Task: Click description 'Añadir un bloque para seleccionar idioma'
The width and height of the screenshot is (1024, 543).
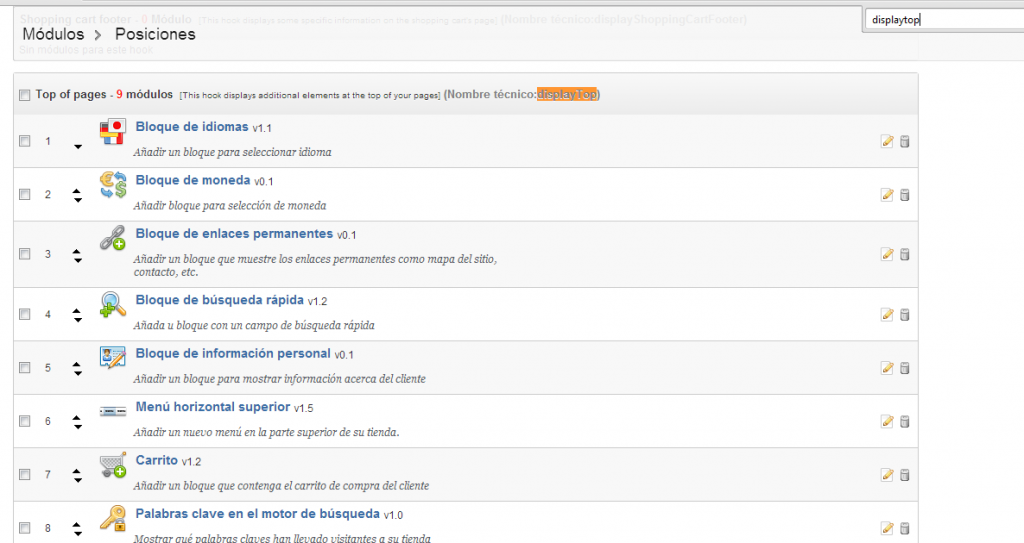Action: tap(232, 152)
